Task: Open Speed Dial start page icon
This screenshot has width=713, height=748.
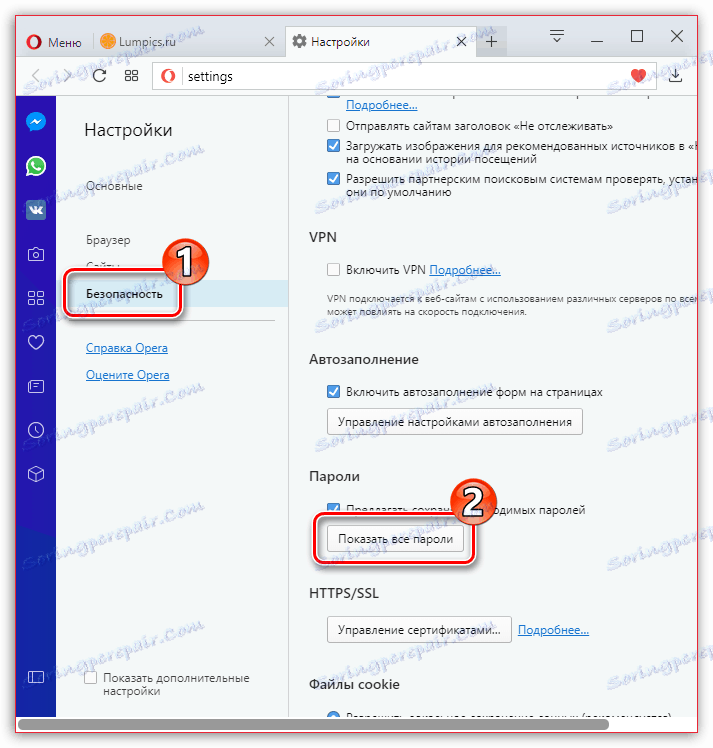Action: 131,76
